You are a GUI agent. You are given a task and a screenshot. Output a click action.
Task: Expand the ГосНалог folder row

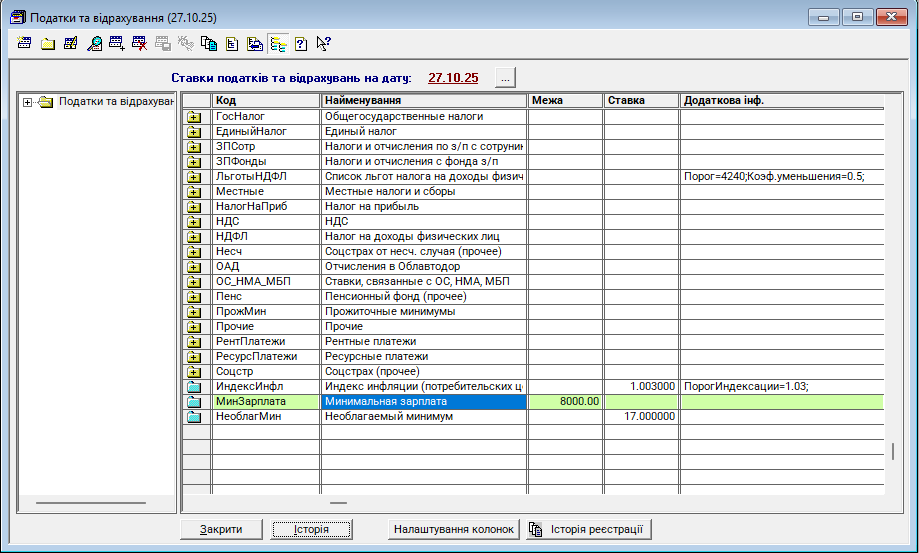coord(195,117)
